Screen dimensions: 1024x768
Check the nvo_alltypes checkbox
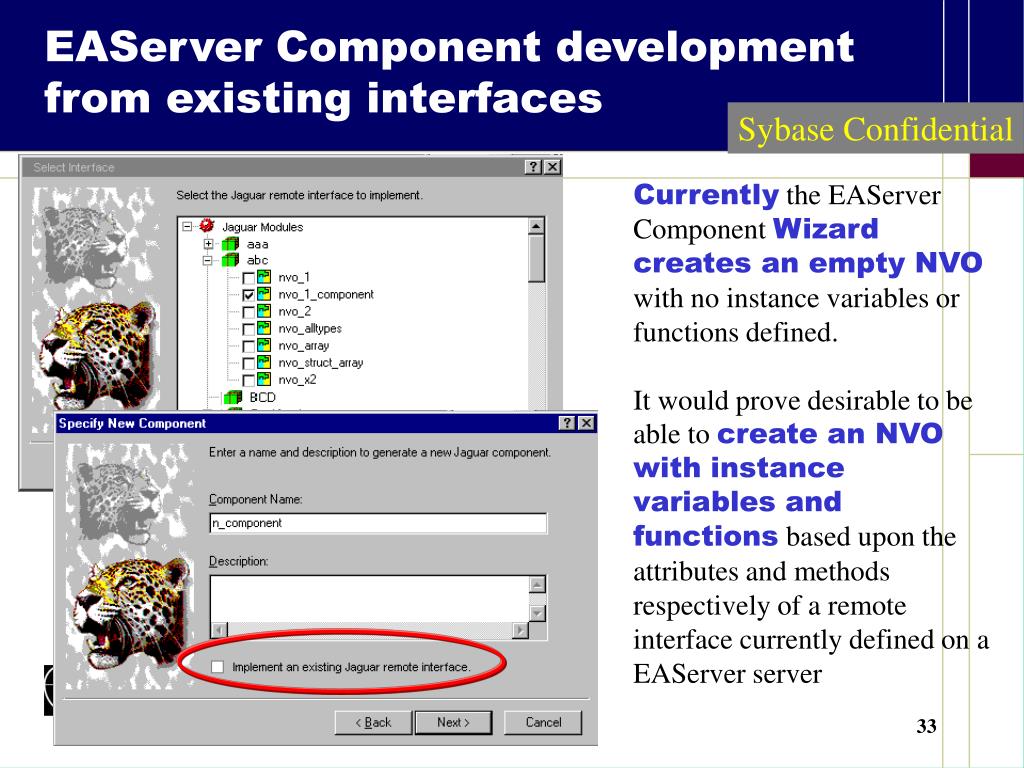pos(248,329)
